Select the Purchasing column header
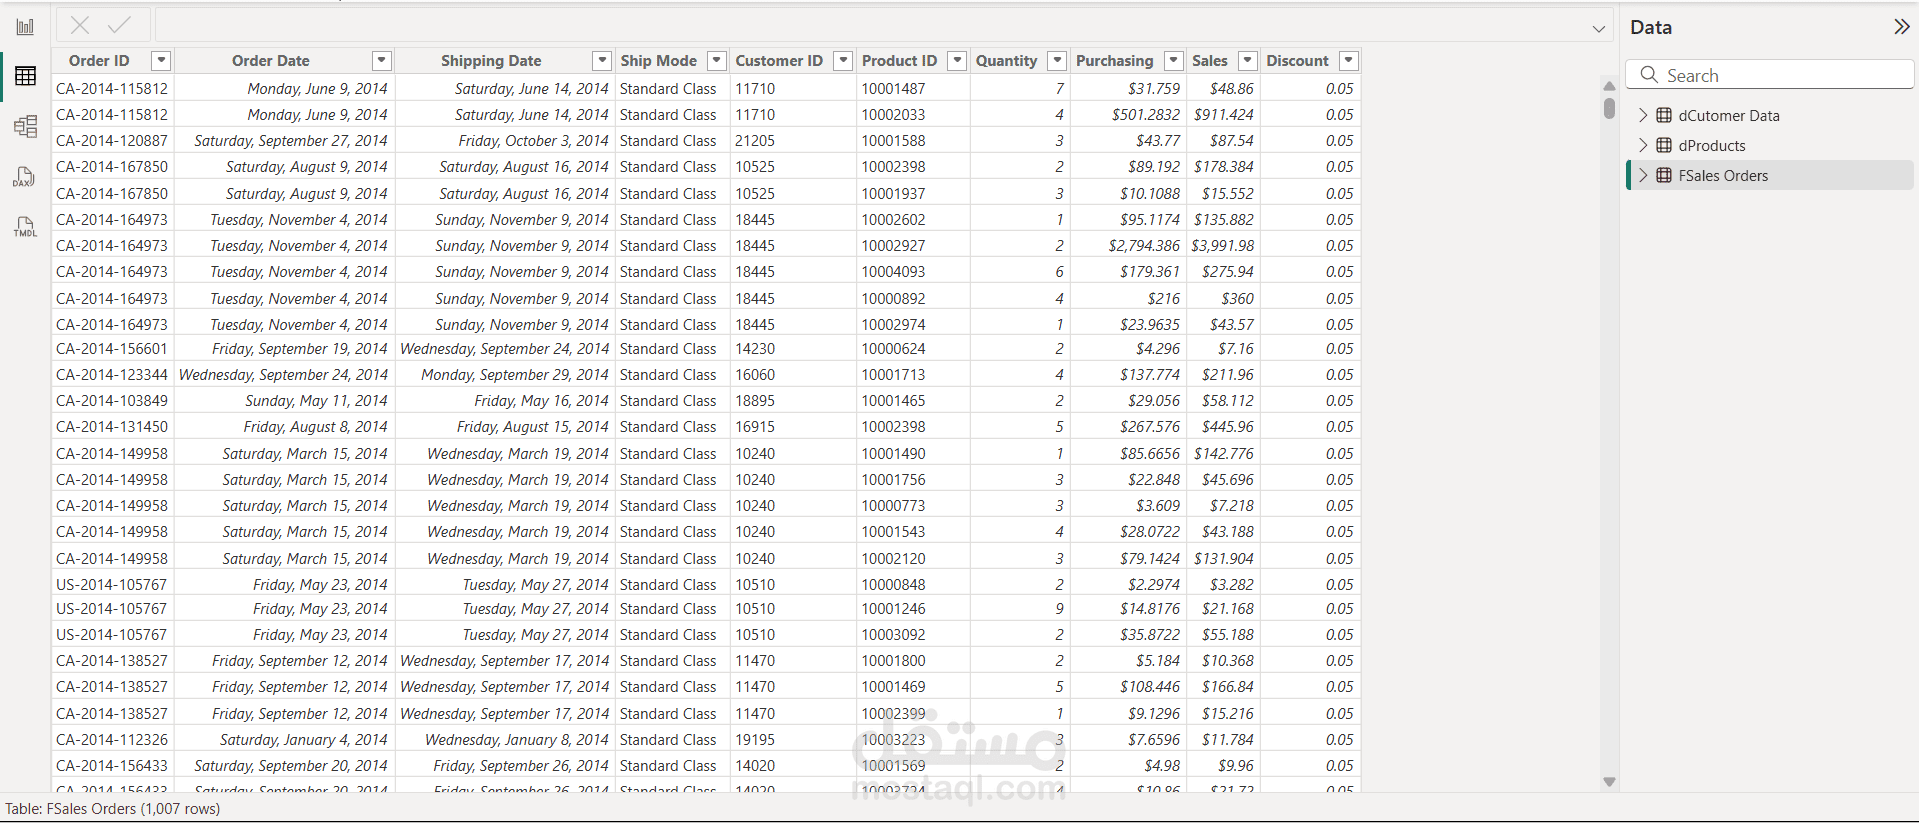Image resolution: width=1919 pixels, height=823 pixels. click(1114, 61)
